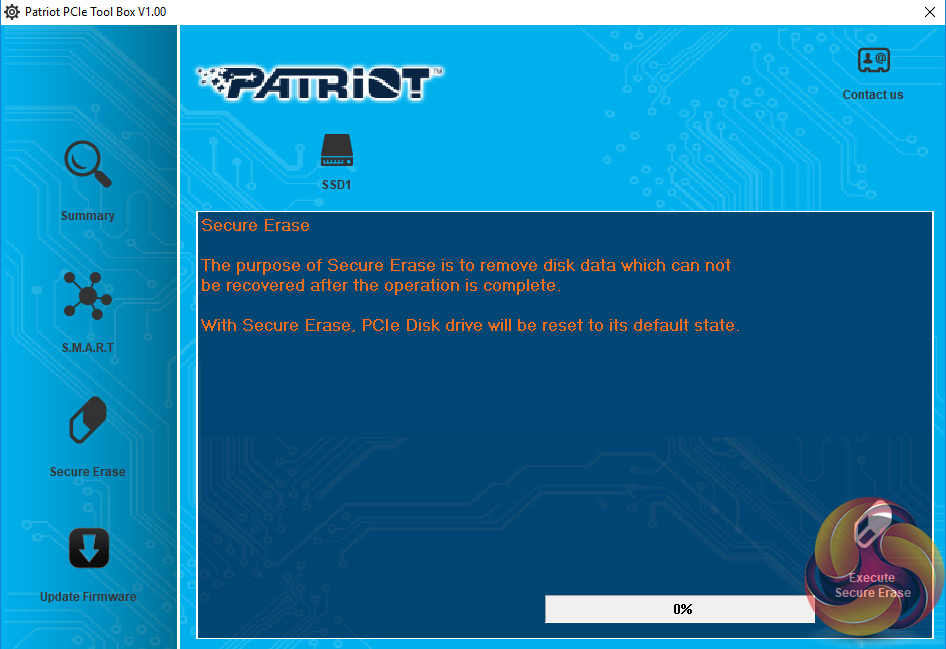The width and height of the screenshot is (946, 649).
Task: Open the Update Firmware download arrow icon
Action: tap(89, 548)
